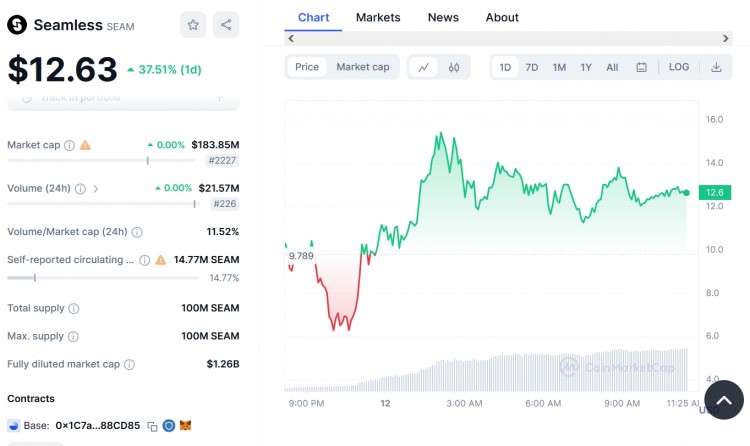Click the 14.77% supply percentage text
The width and height of the screenshot is (750, 446).
click(224, 278)
